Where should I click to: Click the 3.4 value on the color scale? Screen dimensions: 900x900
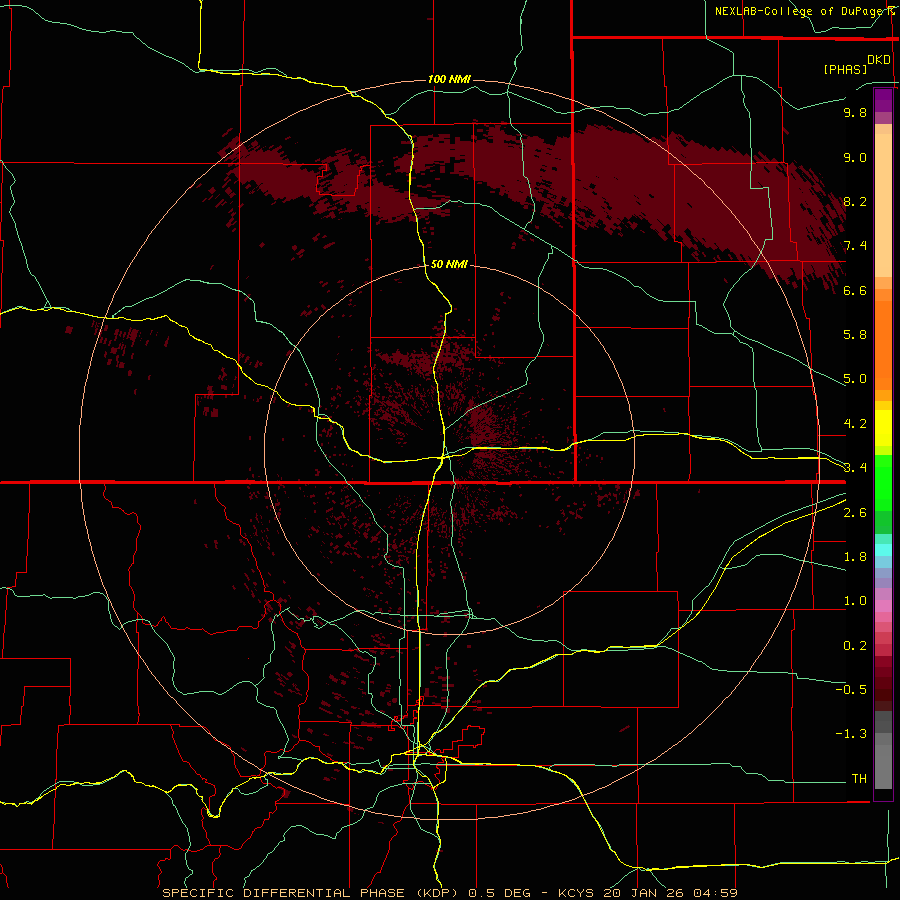point(855,468)
